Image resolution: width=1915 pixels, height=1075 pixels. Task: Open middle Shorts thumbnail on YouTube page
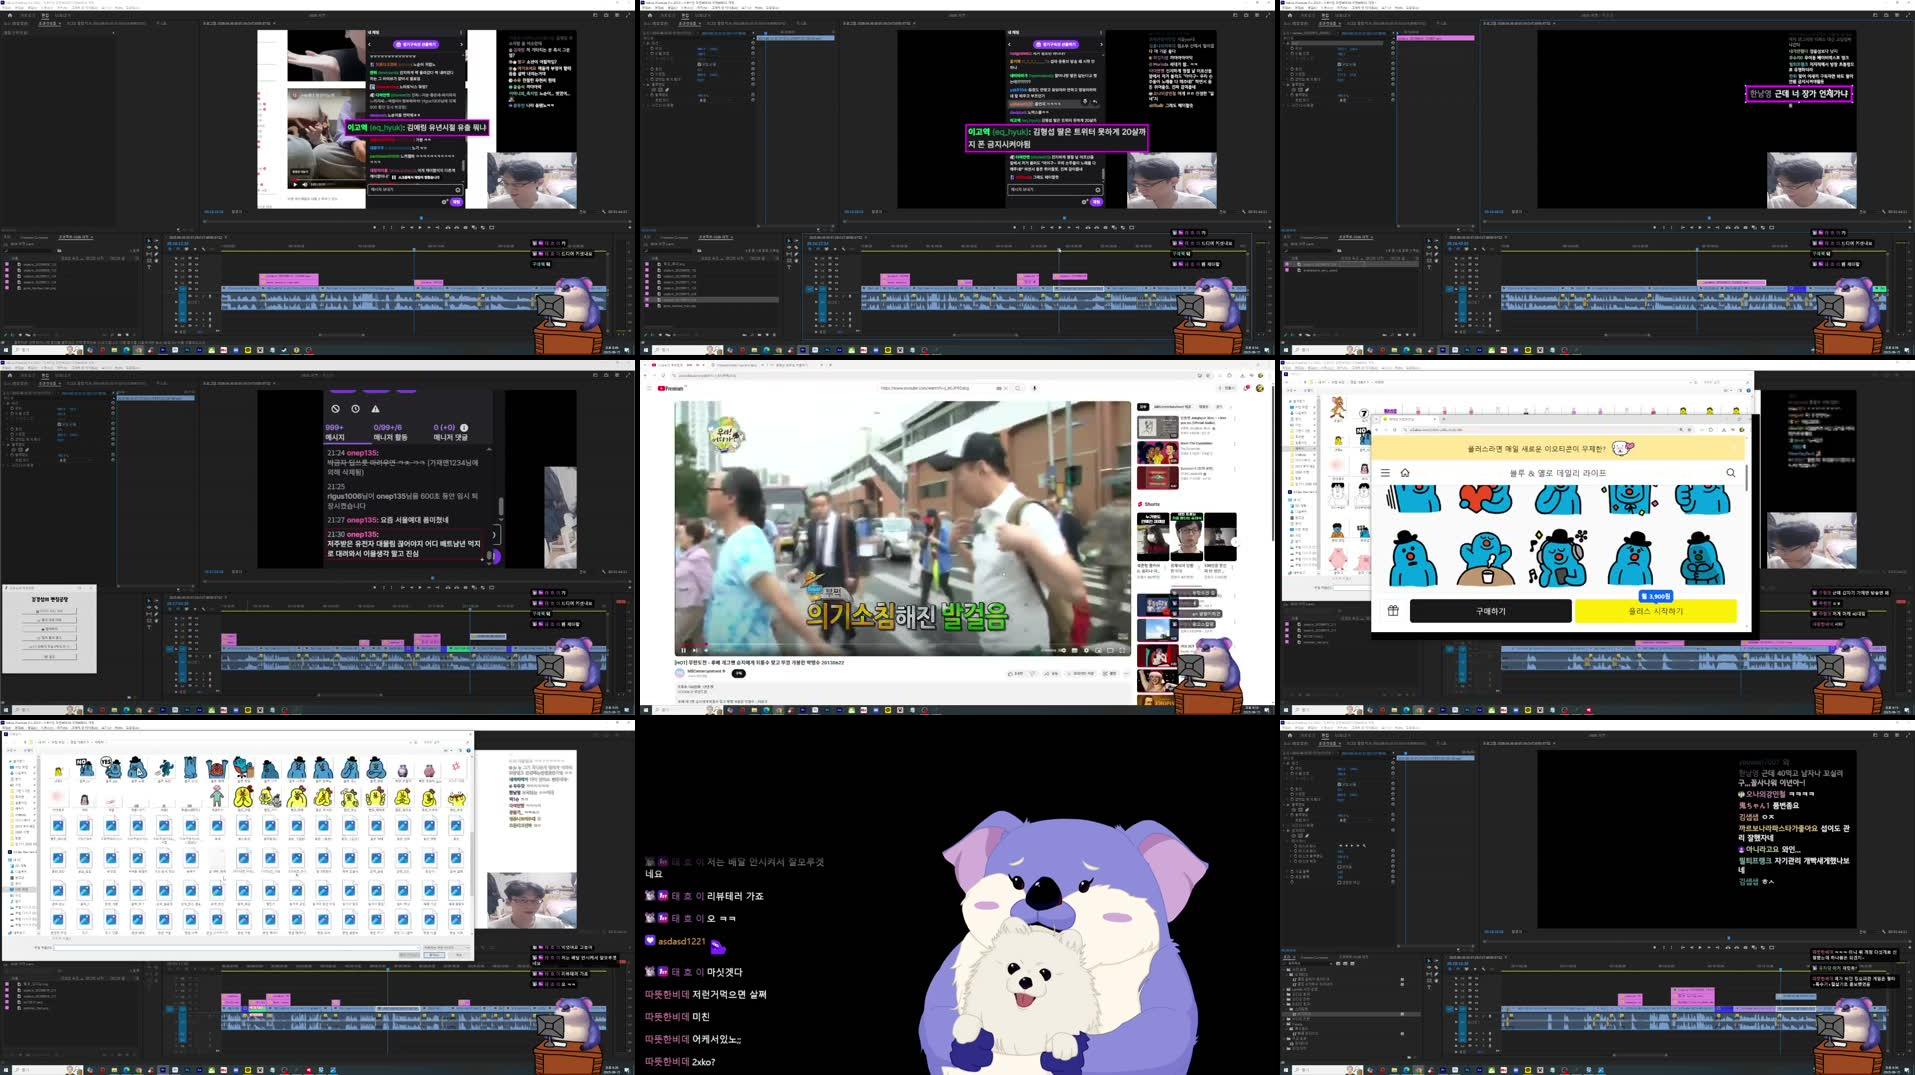pos(1187,536)
